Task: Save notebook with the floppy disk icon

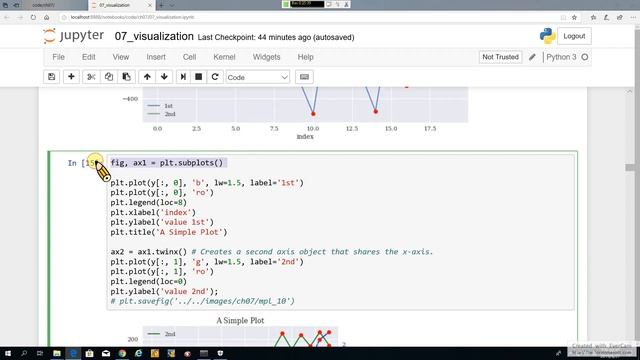Action: (x=51, y=77)
